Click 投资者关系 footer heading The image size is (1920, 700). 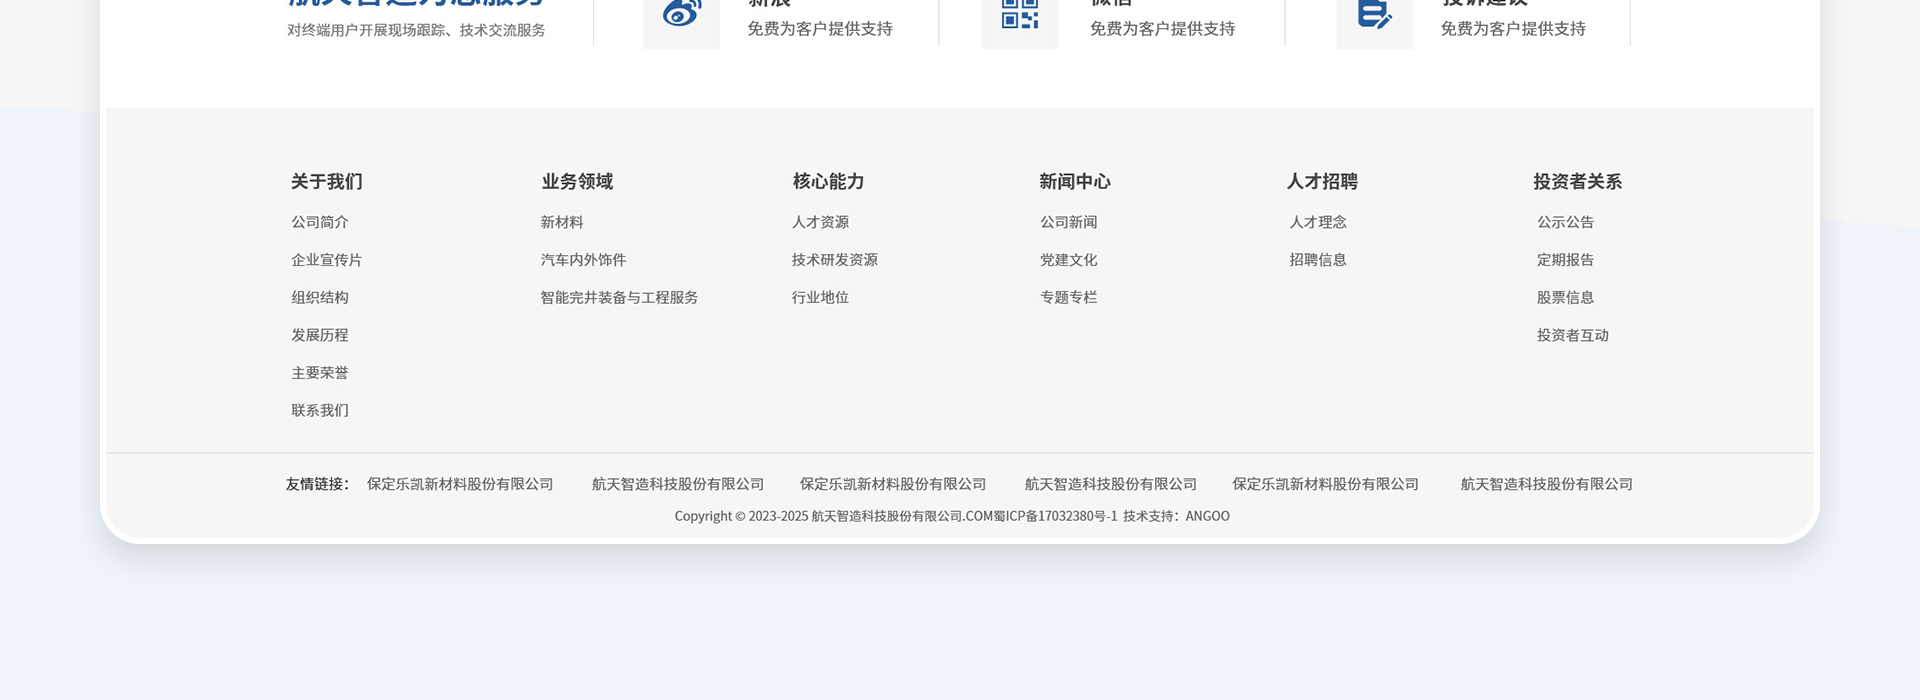(1577, 182)
